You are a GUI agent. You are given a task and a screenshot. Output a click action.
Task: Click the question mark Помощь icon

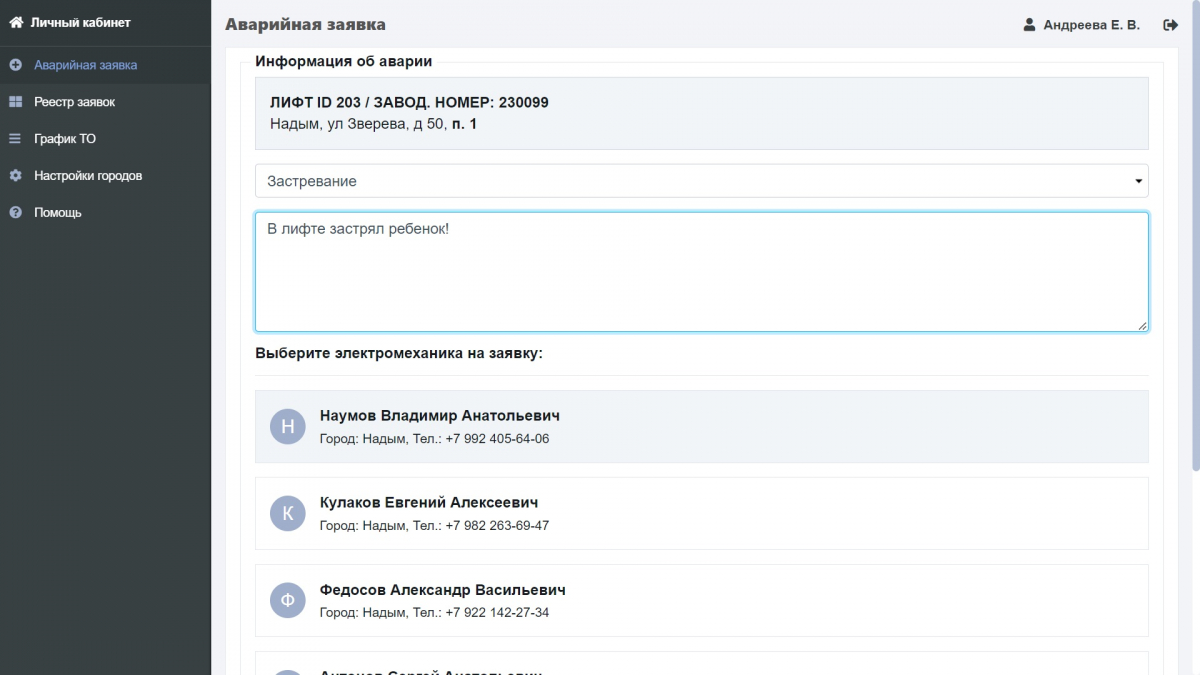[x=15, y=213]
